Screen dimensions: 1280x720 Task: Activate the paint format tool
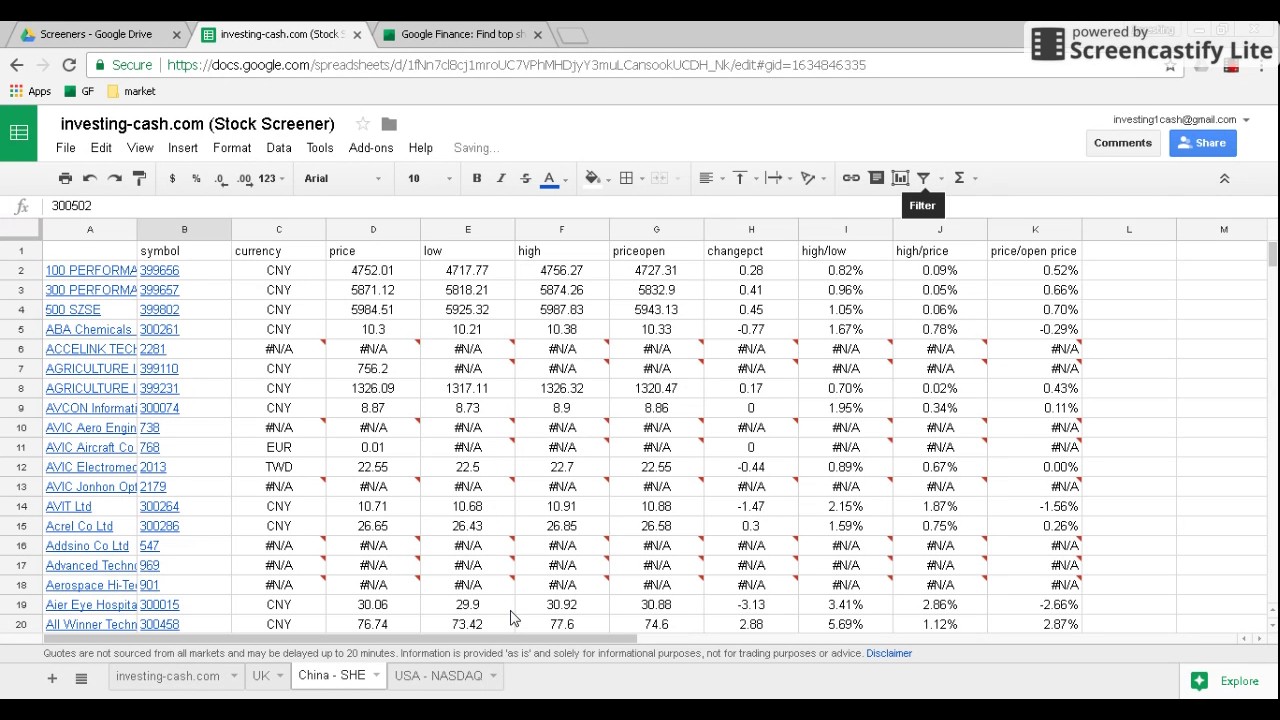(140, 178)
